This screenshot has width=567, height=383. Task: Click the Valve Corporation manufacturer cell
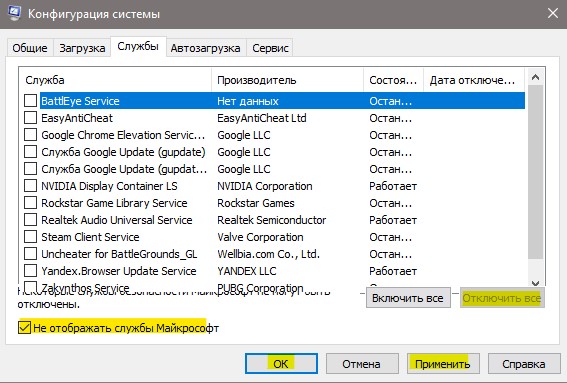point(260,237)
